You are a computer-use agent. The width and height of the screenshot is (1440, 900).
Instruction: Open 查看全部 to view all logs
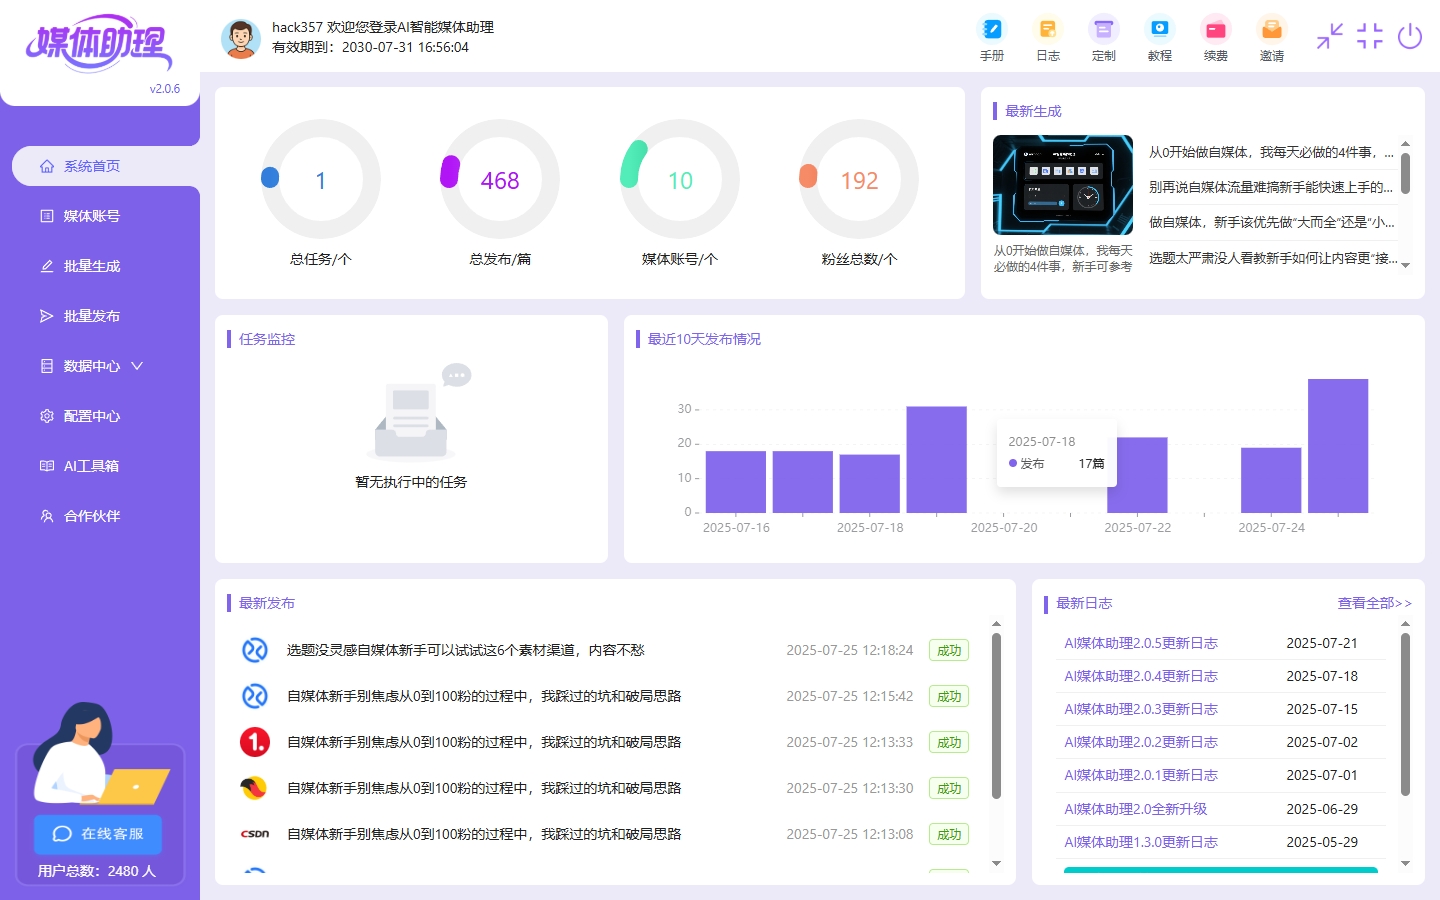(x=1374, y=603)
